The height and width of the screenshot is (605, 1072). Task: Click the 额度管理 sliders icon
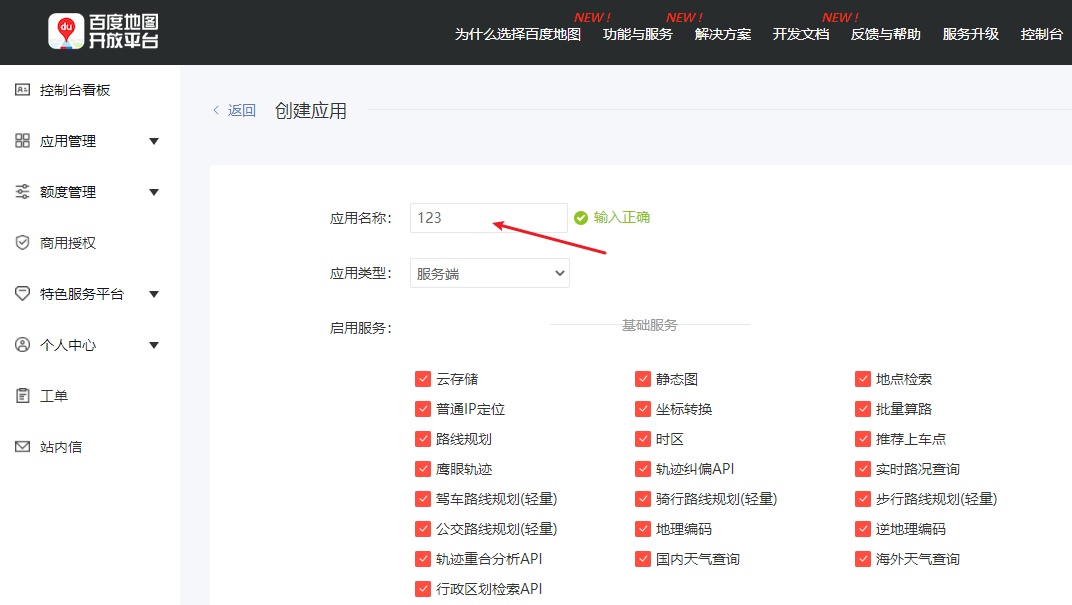(23, 191)
